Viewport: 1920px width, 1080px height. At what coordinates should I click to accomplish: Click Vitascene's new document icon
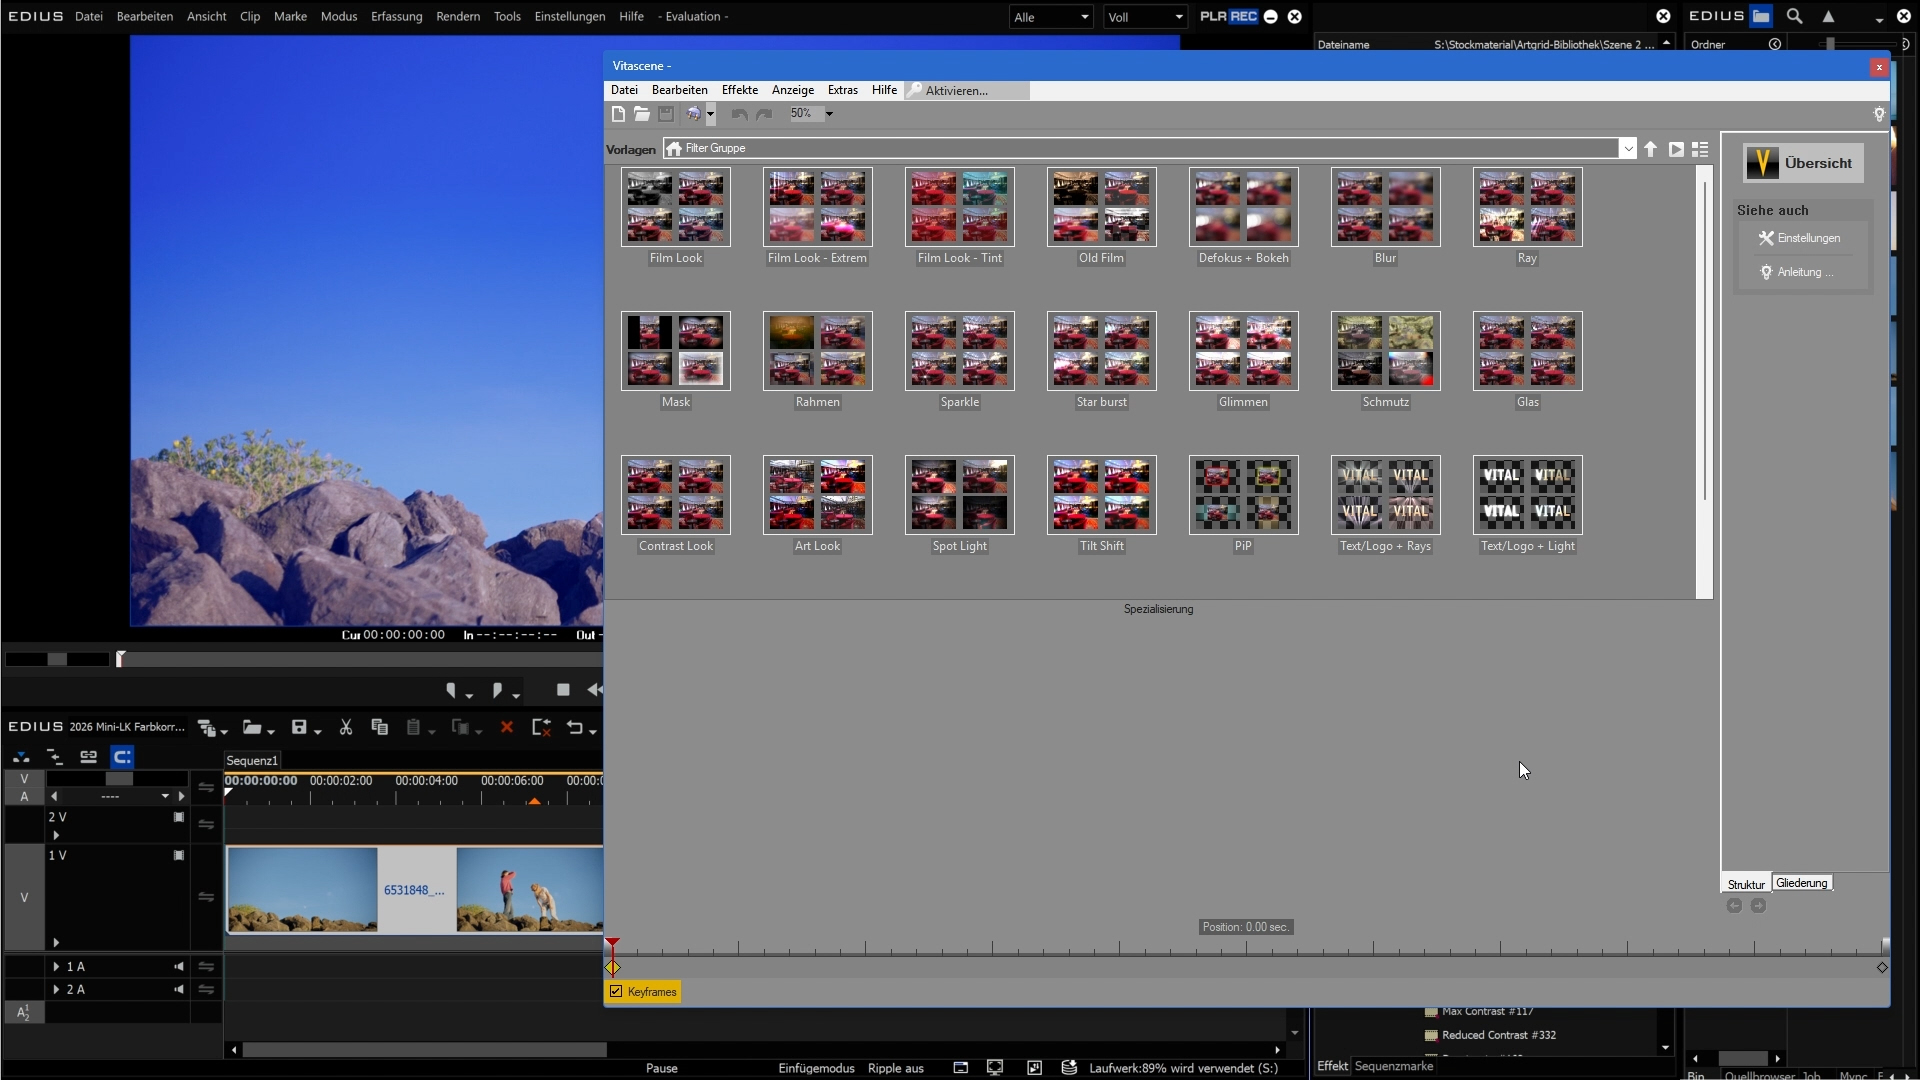(x=618, y=114)
